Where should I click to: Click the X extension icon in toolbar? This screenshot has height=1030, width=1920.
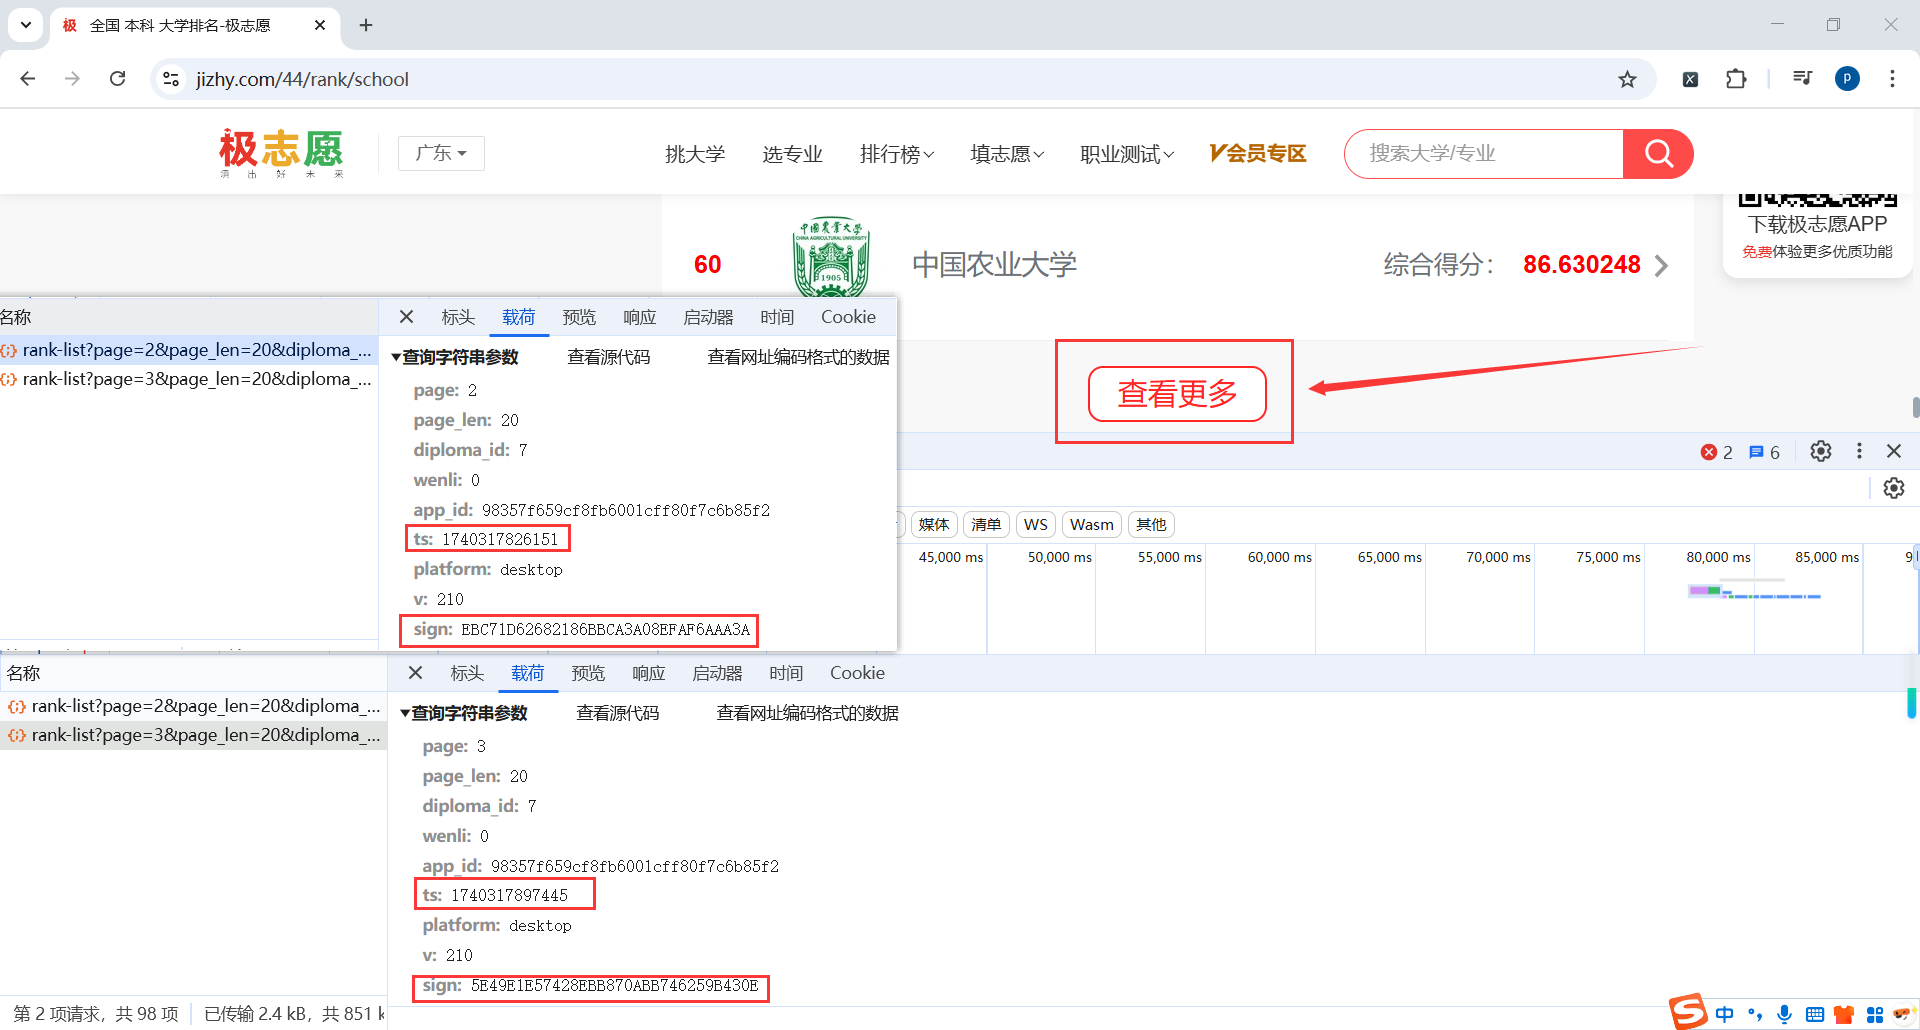coord(1690,79)
